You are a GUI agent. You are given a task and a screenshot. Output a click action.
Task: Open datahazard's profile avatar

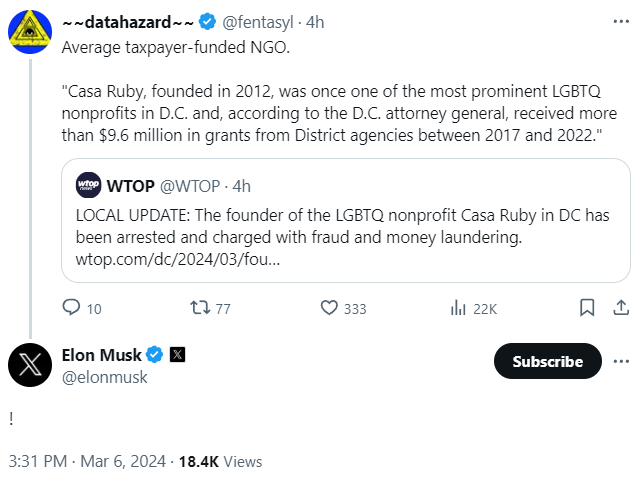(x=30, y=31)
